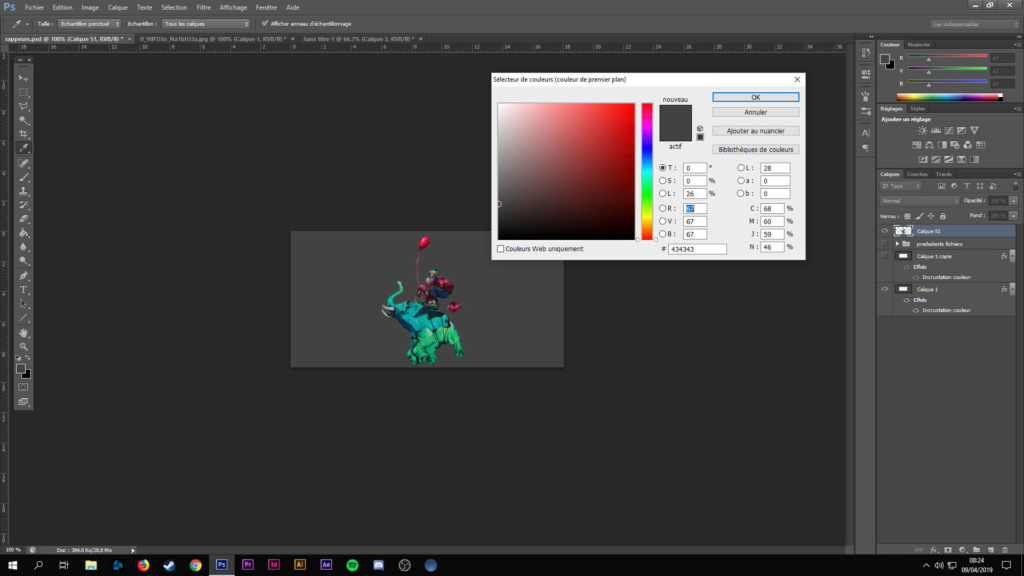Open the Filtre menu
This screenshot has height=576, width=1024.
point(204,7)
